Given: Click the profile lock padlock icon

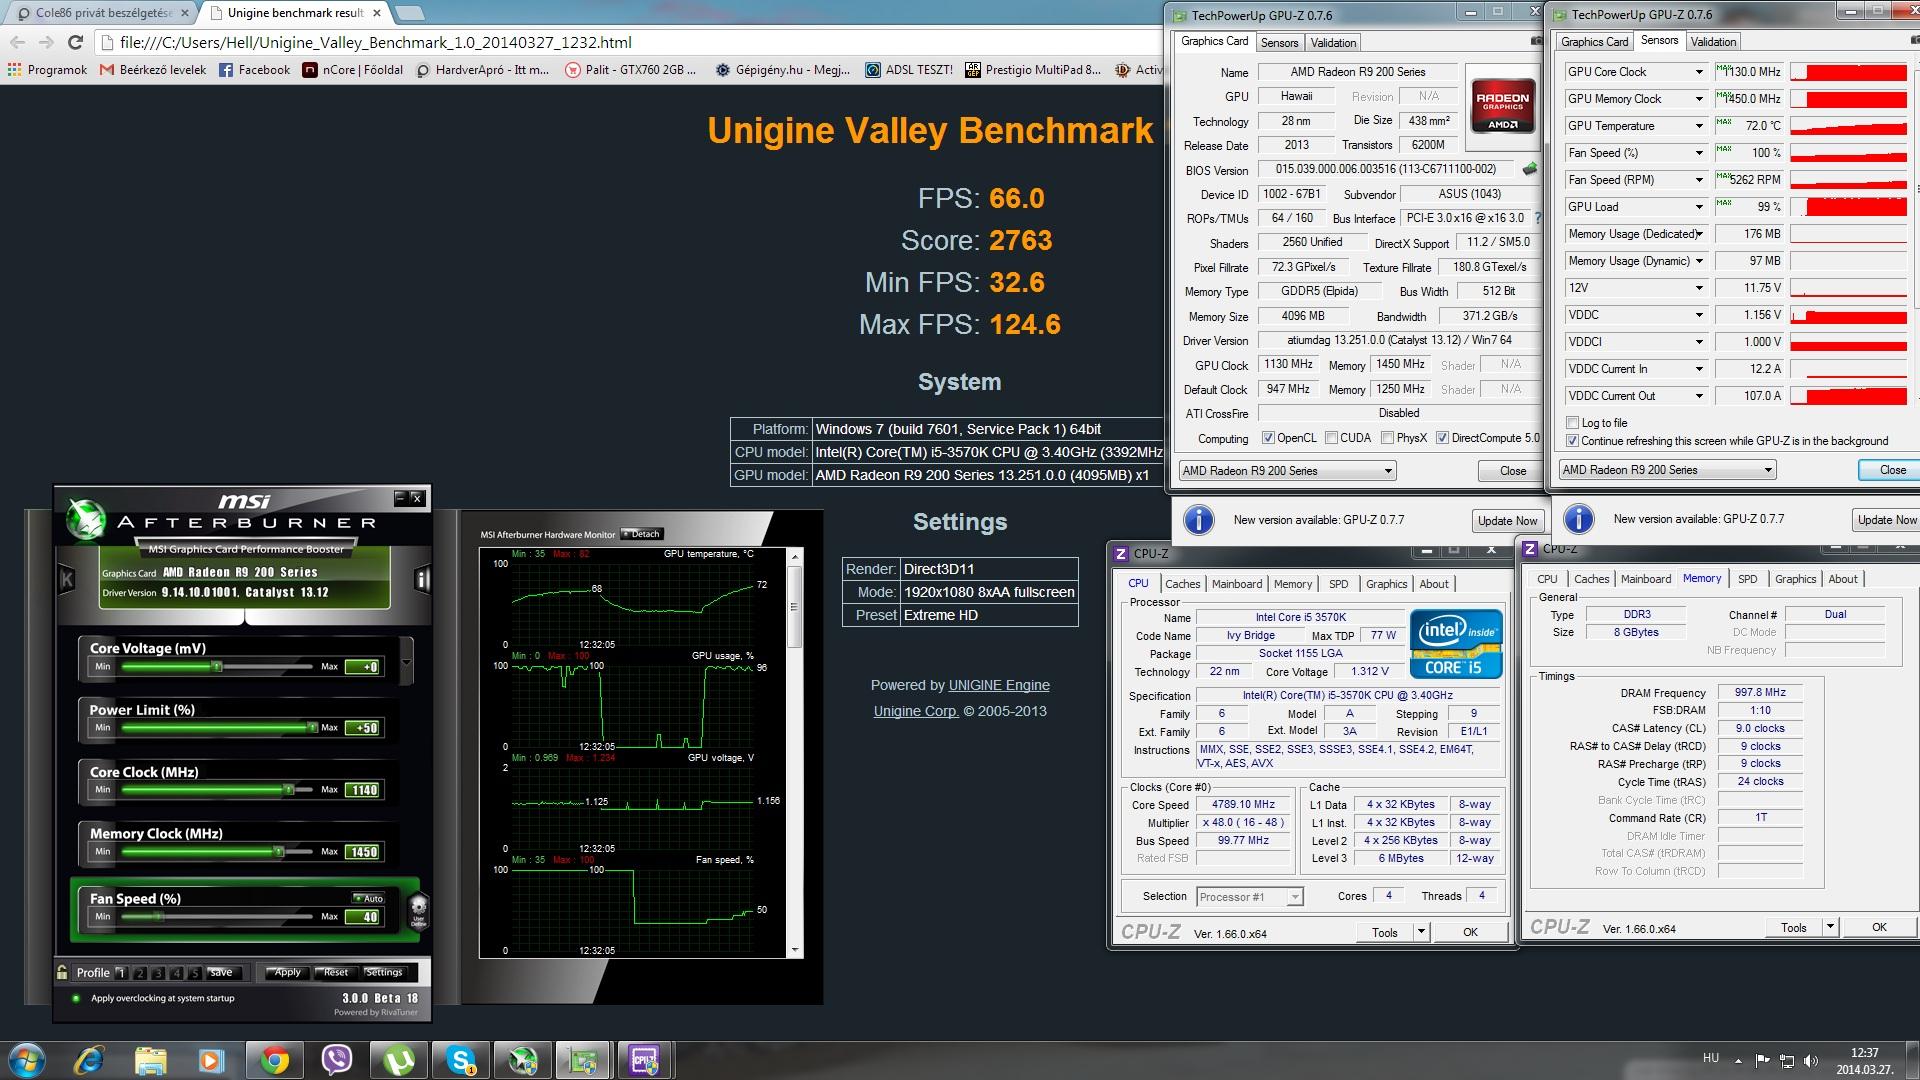Looking at the screenshot, I should pyautogui.click(x=63, y=972).
